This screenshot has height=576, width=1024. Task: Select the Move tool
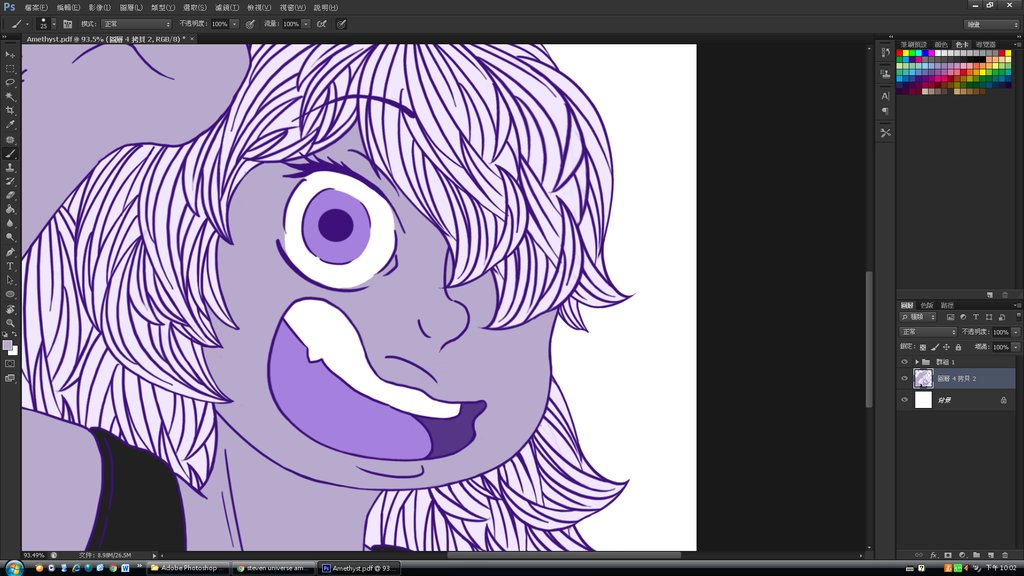pyautogui.click(x=10, y=55)
